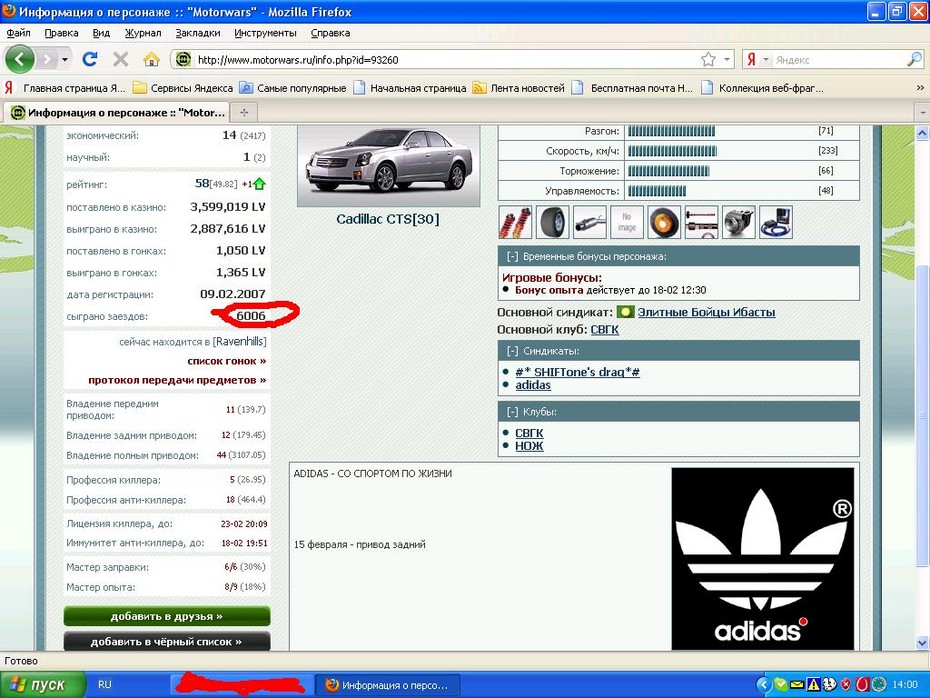The height and width of the screenshot is (698, 930).
Task: Click the turbocharger part icon
Action: [738, 222]
